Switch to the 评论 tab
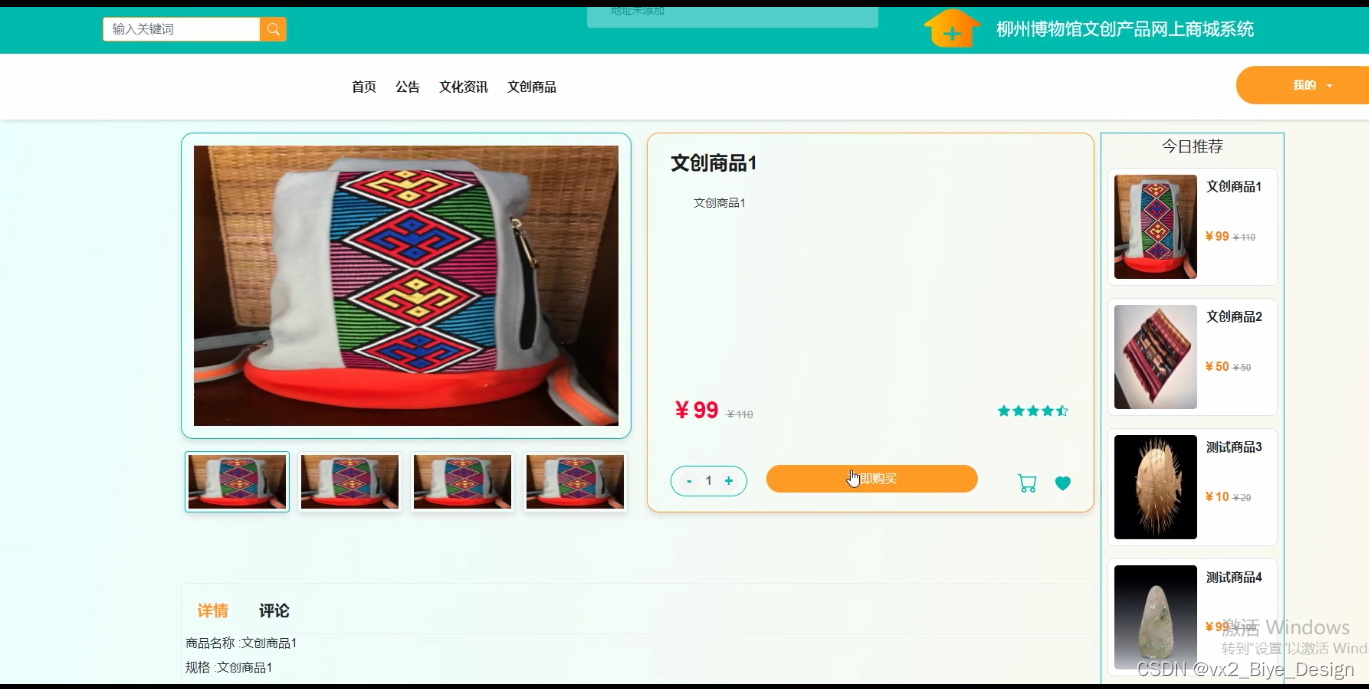Image resolution: width=1369 pixels, height=689 pixels. coord(274,611)
